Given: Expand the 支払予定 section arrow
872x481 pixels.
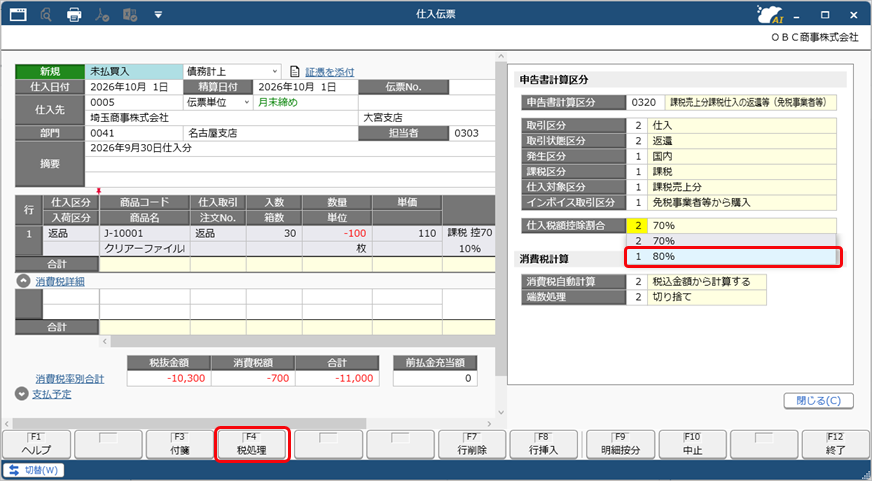Looking at the screenshot, I should point(22,394).
